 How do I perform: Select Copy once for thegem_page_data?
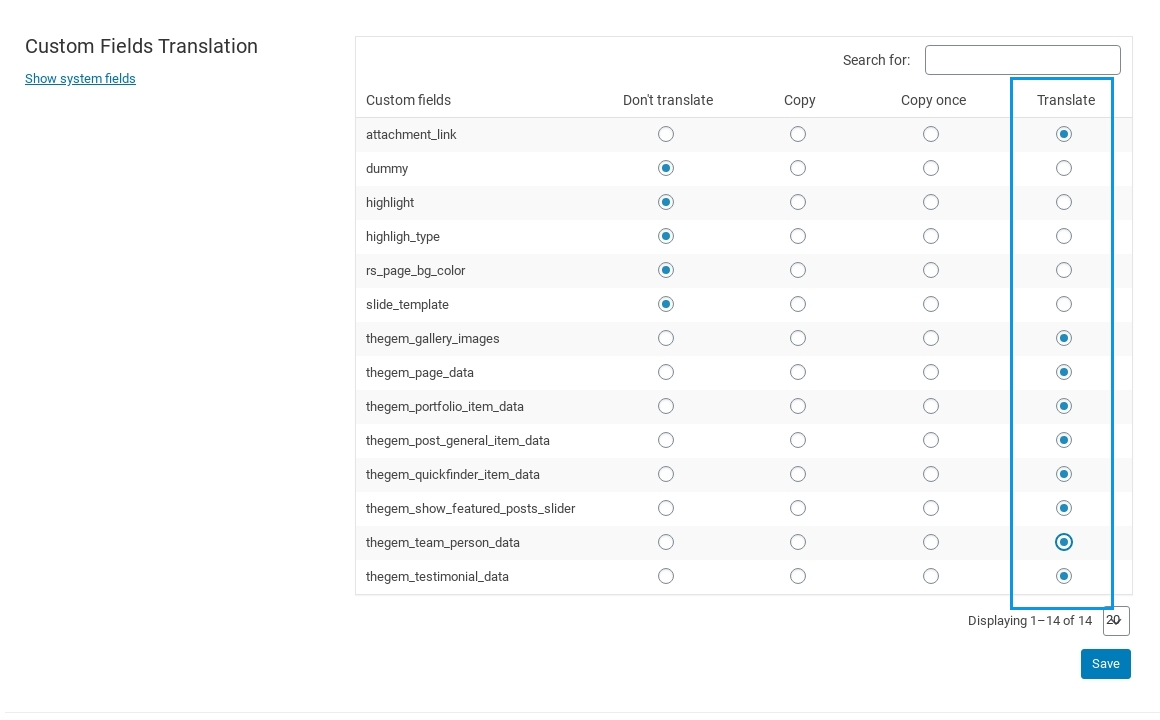931,372
